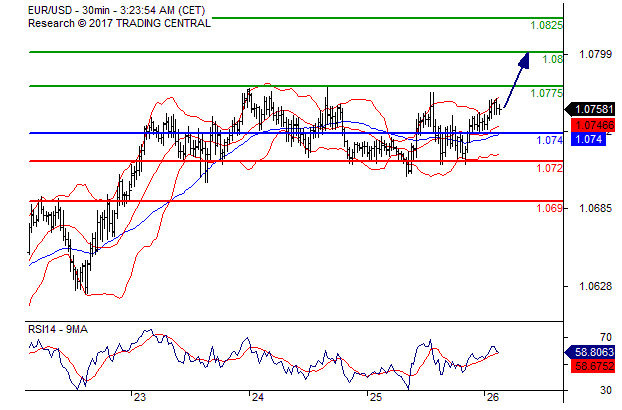This screenshot has height=410, width=622.
Task: Click the black current price tag 1.07581
Action: [x=590, y=109]
